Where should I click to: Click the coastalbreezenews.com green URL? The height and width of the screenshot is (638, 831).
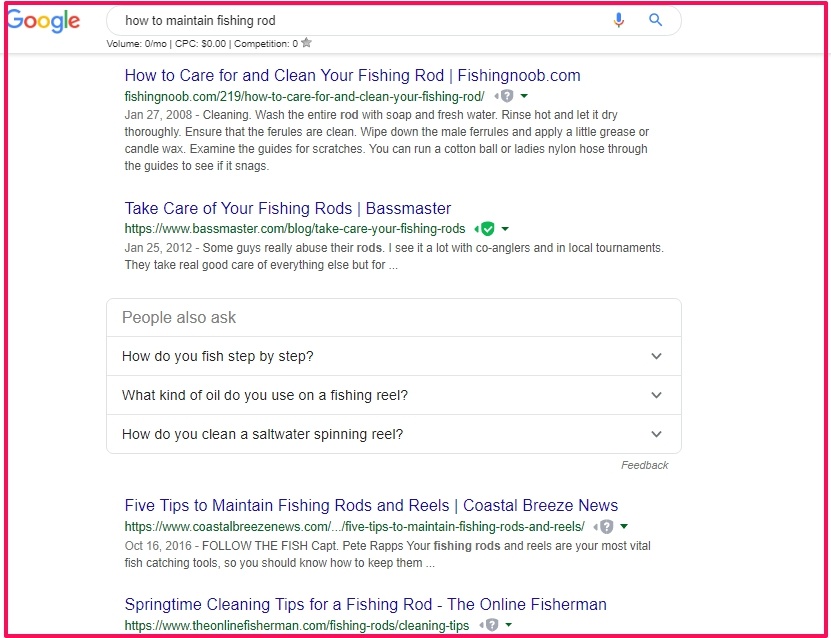click(x=355, y=527)
